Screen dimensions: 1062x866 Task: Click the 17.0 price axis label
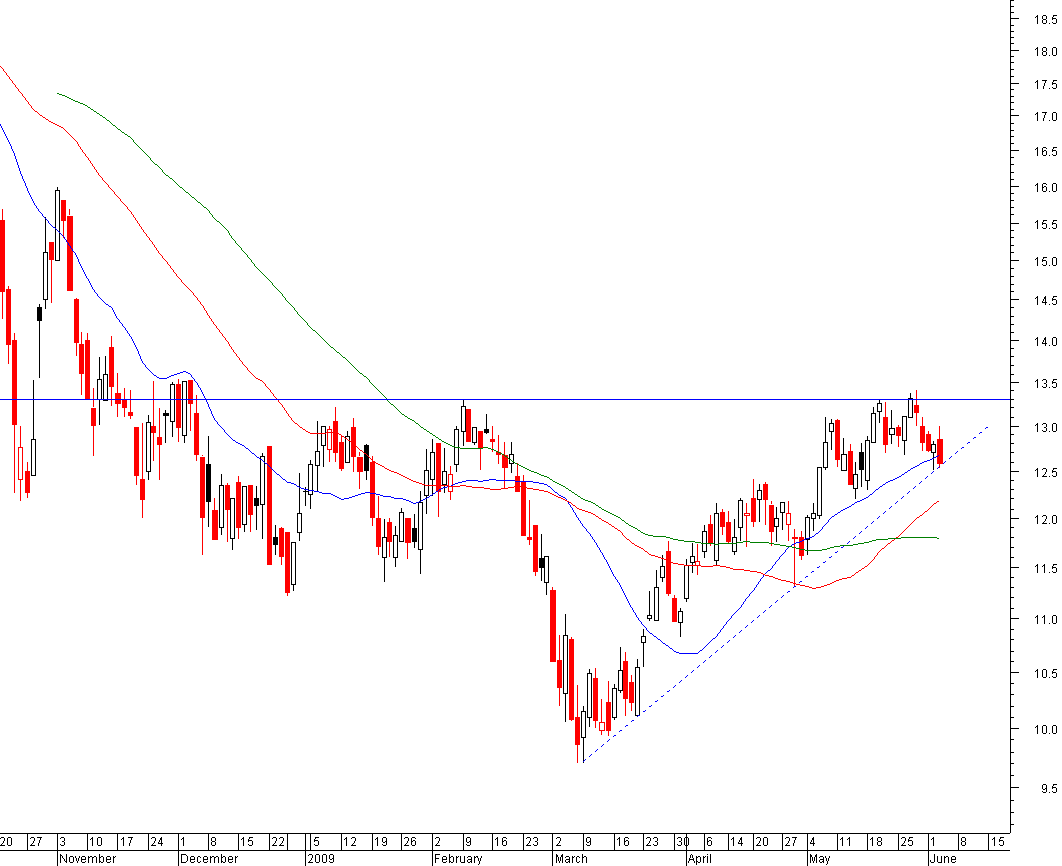pyautogui.click(x=1045, y=117)
